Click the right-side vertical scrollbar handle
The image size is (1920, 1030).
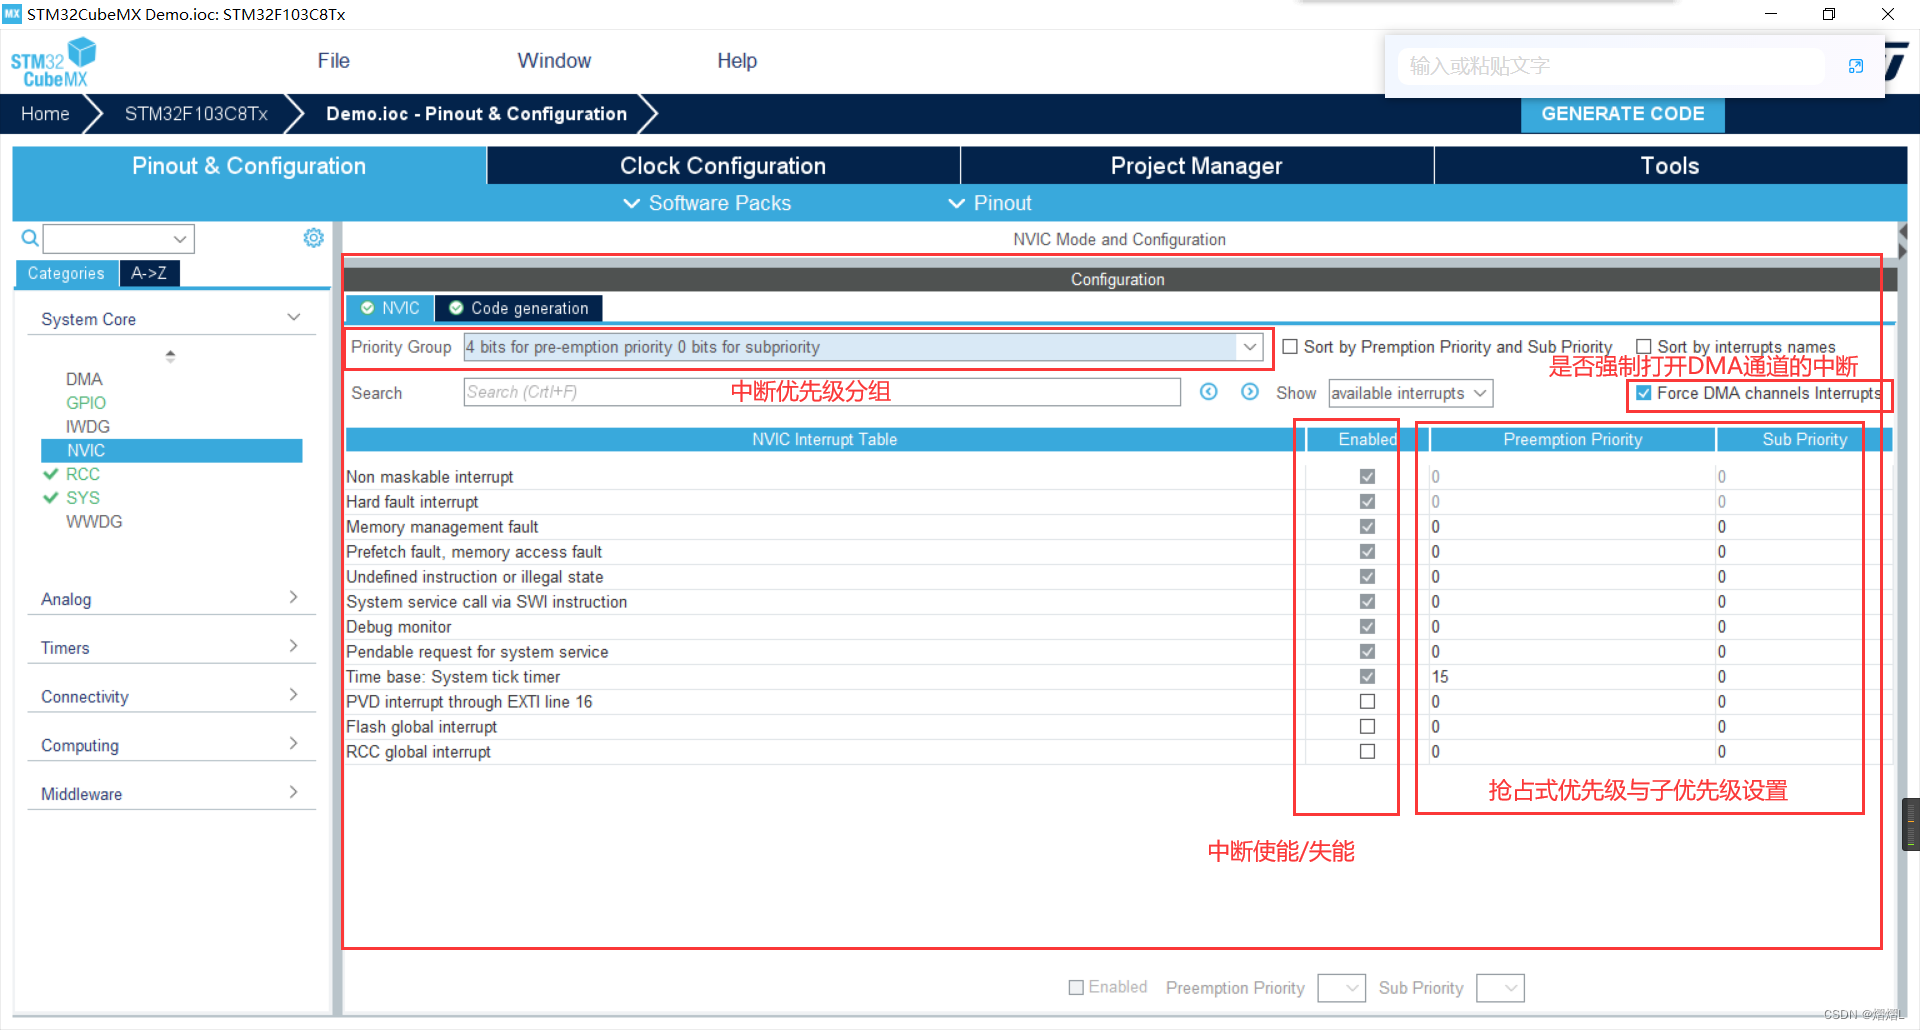point(1910,824)
